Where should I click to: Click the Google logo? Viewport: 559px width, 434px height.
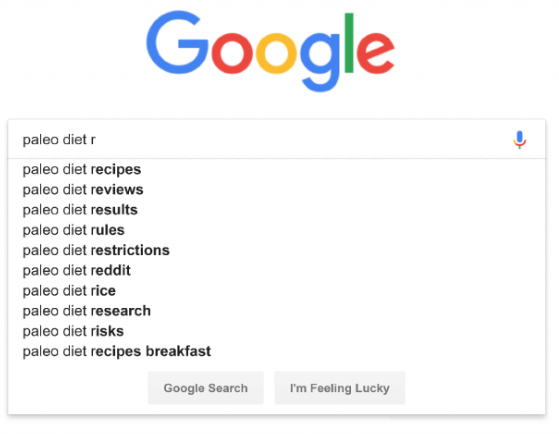coord(270,51)
